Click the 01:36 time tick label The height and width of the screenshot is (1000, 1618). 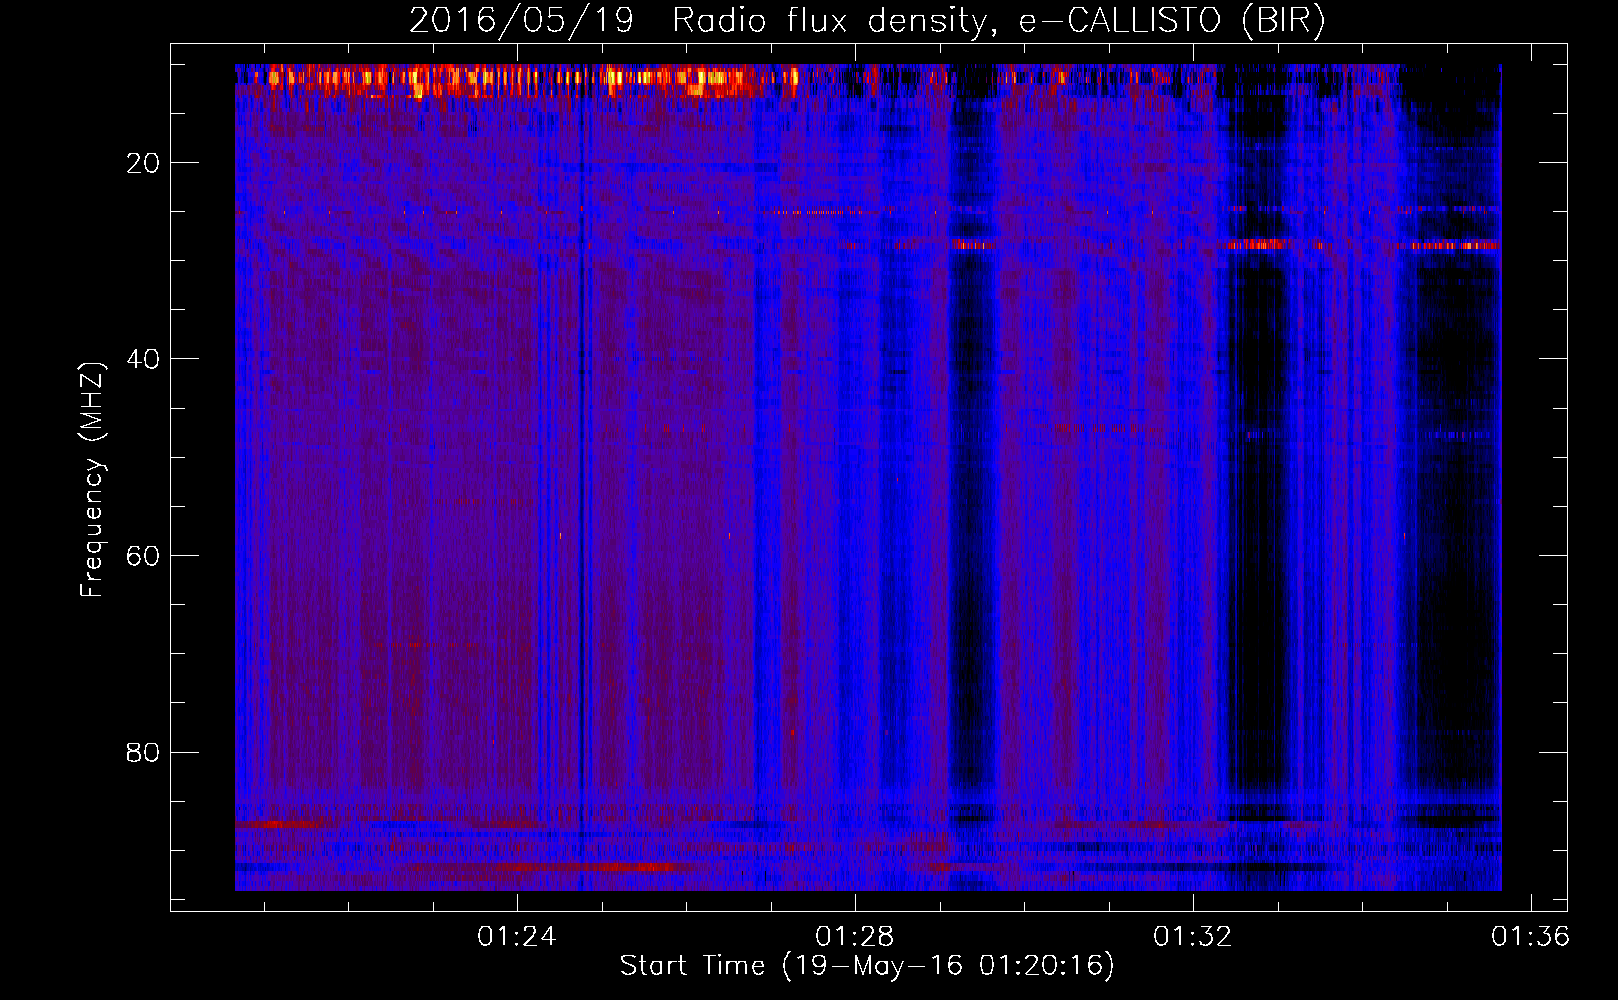pyautogui.click(x=1530, y=937)
